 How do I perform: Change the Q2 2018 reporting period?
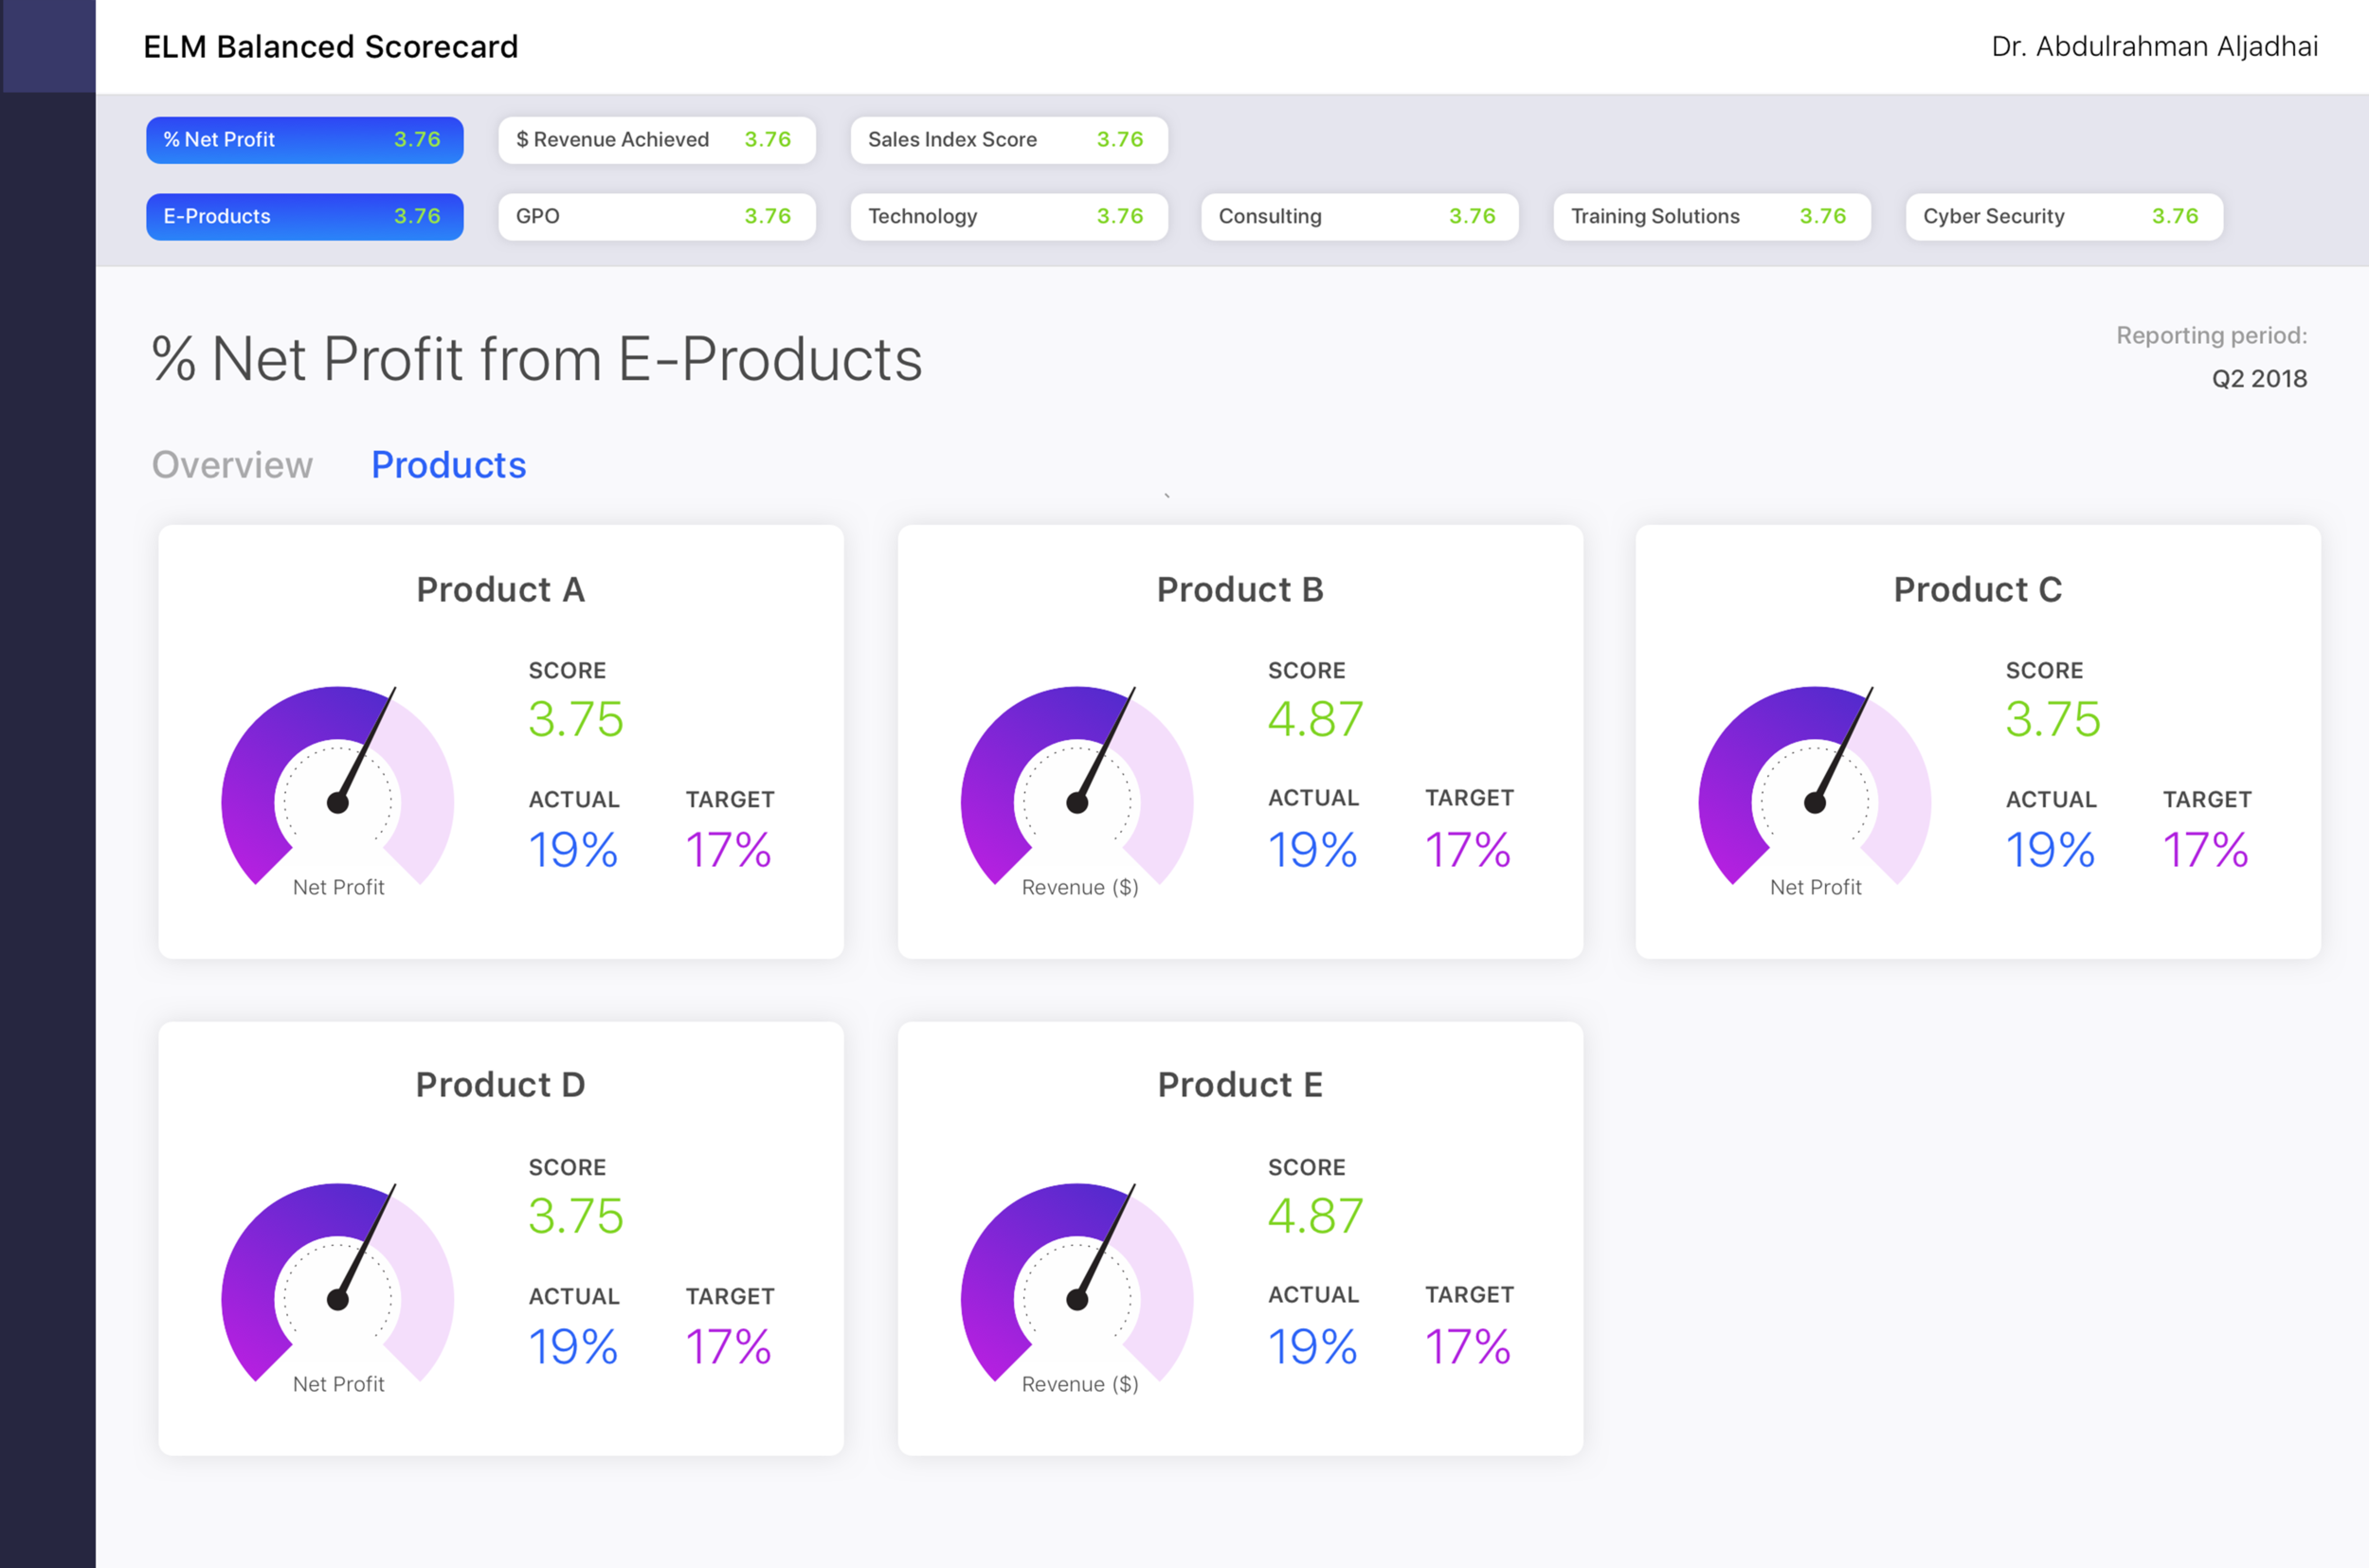(x=2260, y=378)
